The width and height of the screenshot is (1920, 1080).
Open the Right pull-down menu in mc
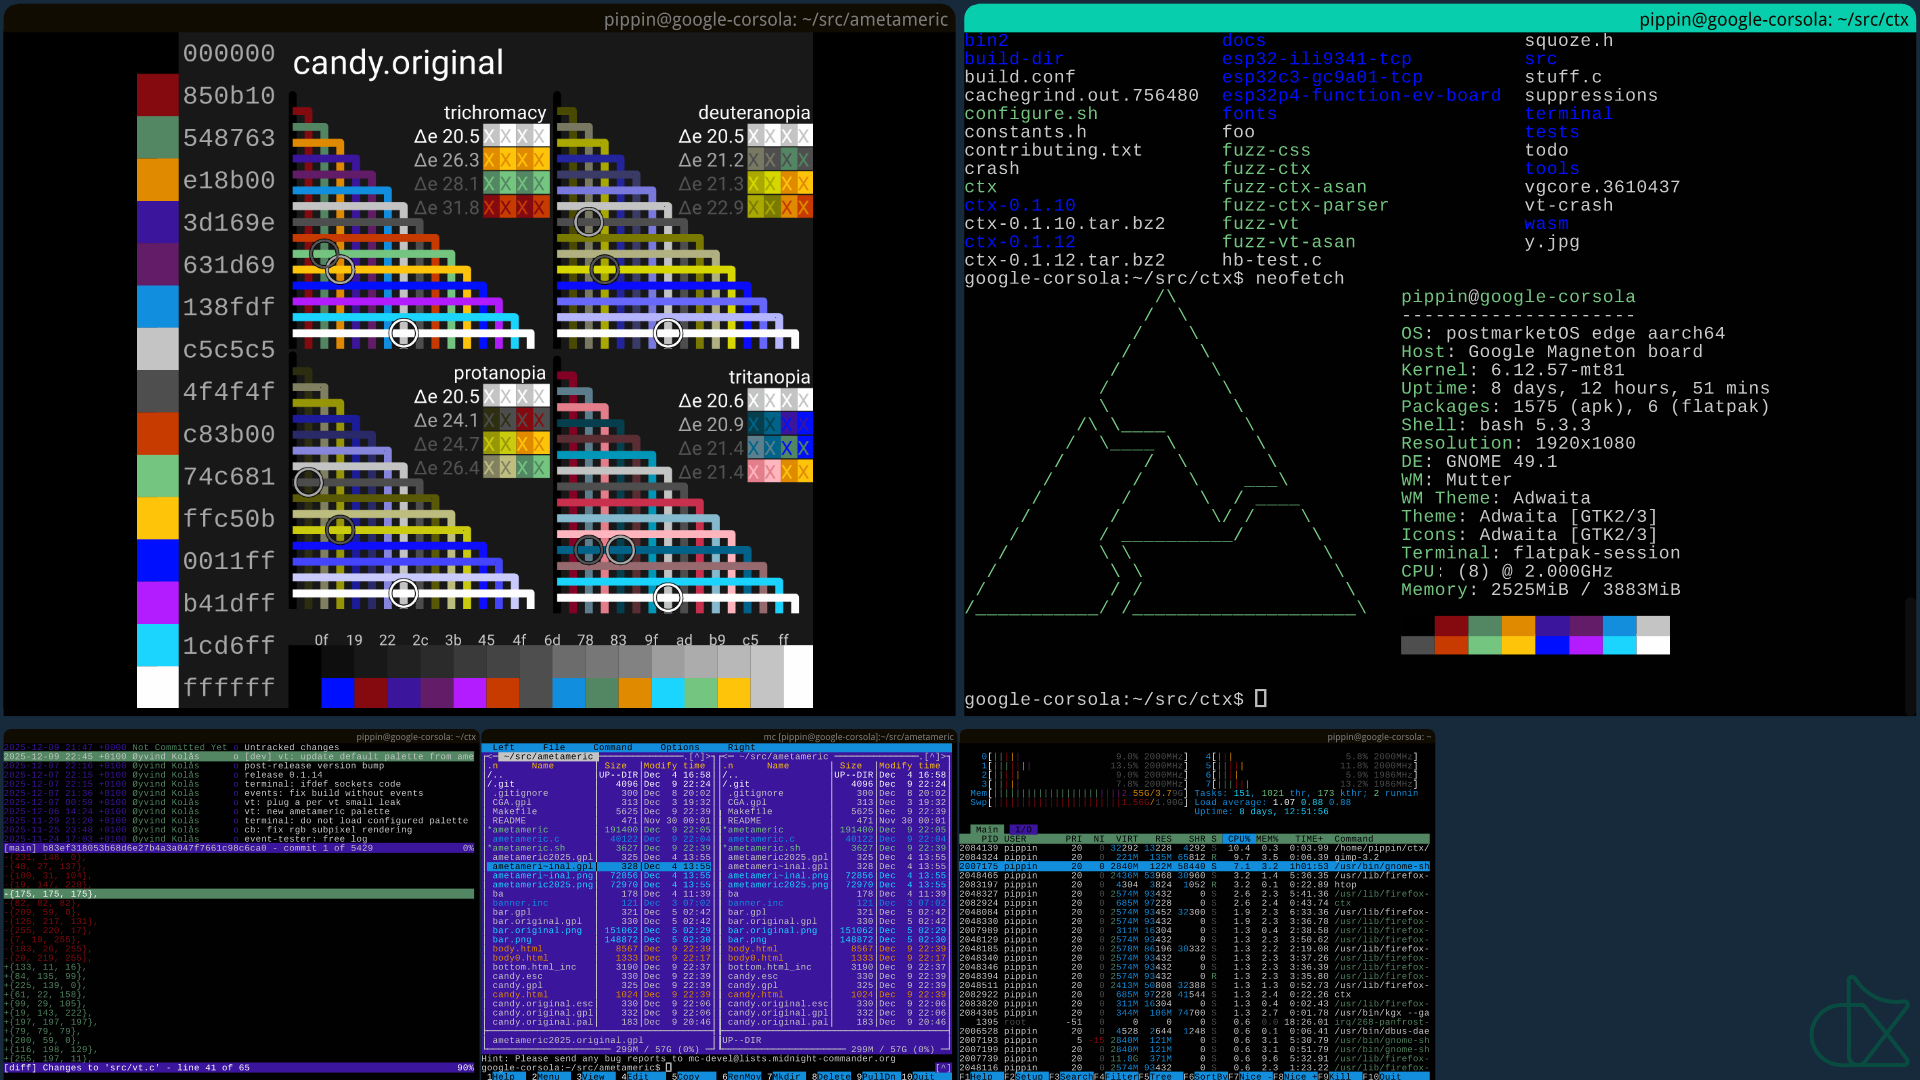tap(741, 747)
